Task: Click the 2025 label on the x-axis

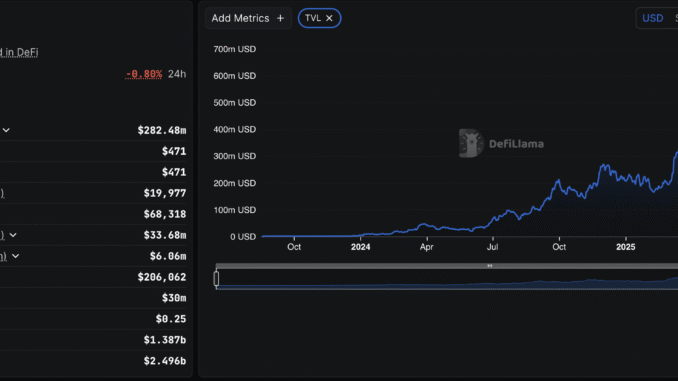Action: click(x=626, y=247)
